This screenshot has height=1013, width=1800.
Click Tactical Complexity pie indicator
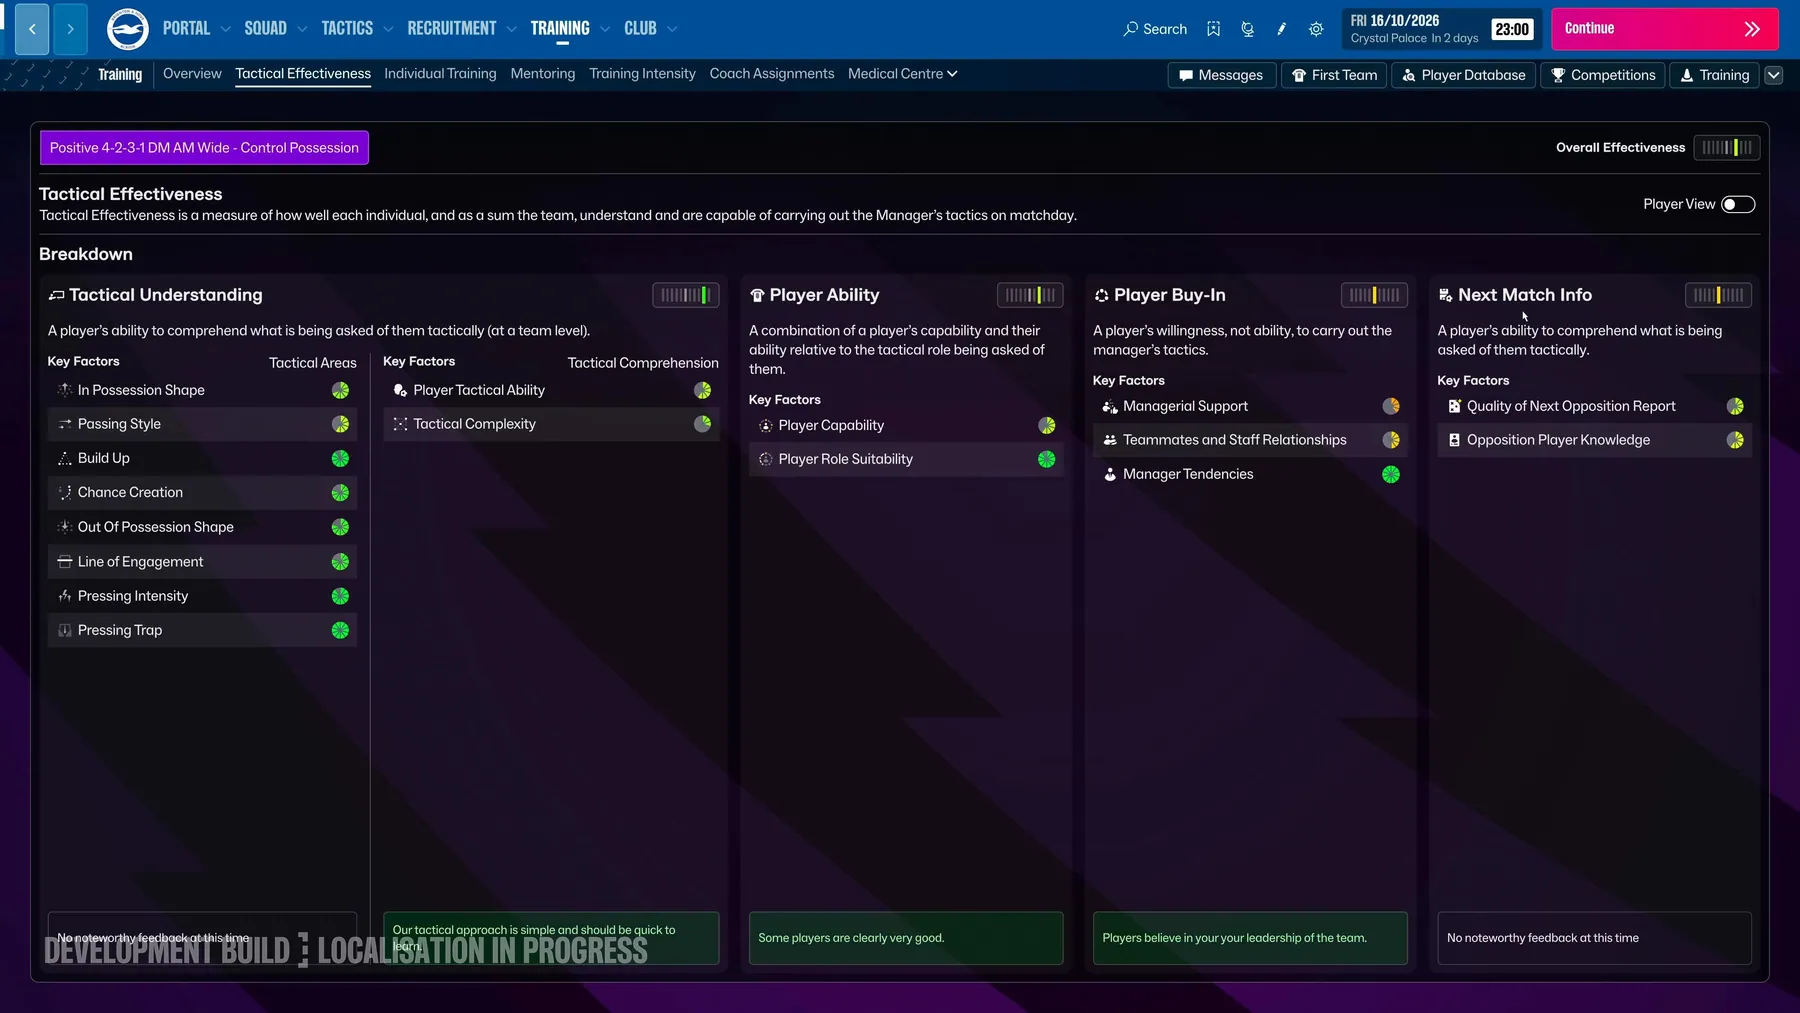pyautogui.click(x=702, y=424)
